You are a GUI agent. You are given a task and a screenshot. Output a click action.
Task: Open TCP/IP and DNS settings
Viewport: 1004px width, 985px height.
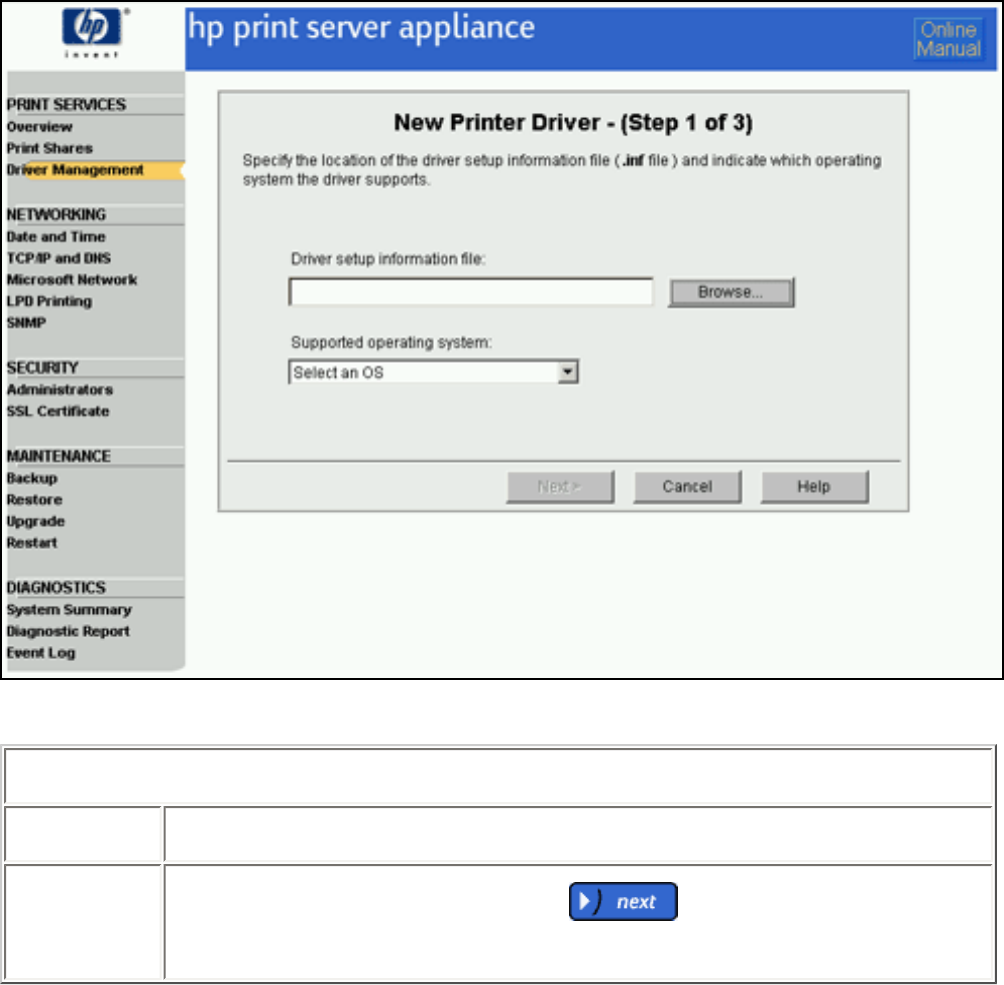[x=59, y=258]
